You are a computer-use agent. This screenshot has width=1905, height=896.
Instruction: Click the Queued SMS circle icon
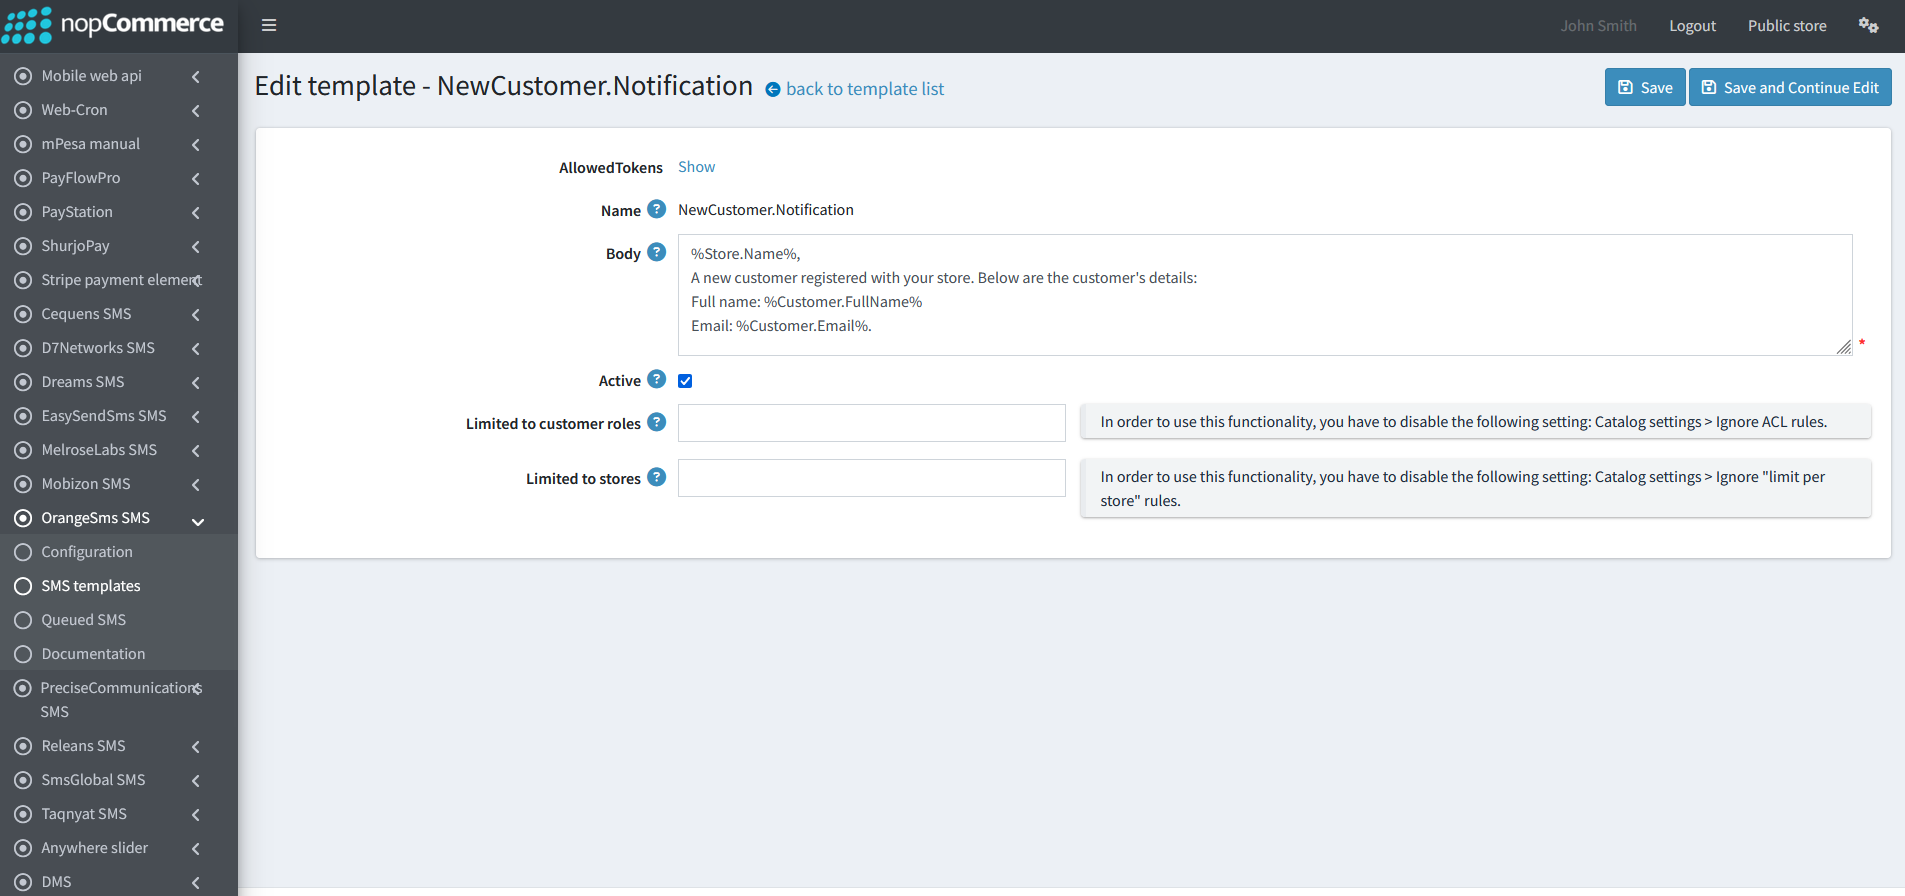23,620
